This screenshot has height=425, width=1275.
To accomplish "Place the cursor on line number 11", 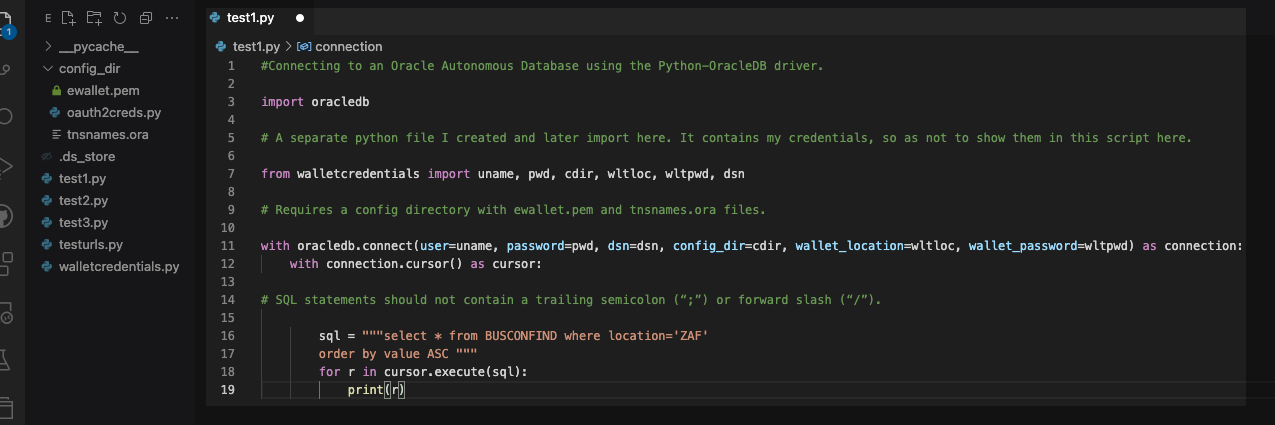I will point(231,246).
